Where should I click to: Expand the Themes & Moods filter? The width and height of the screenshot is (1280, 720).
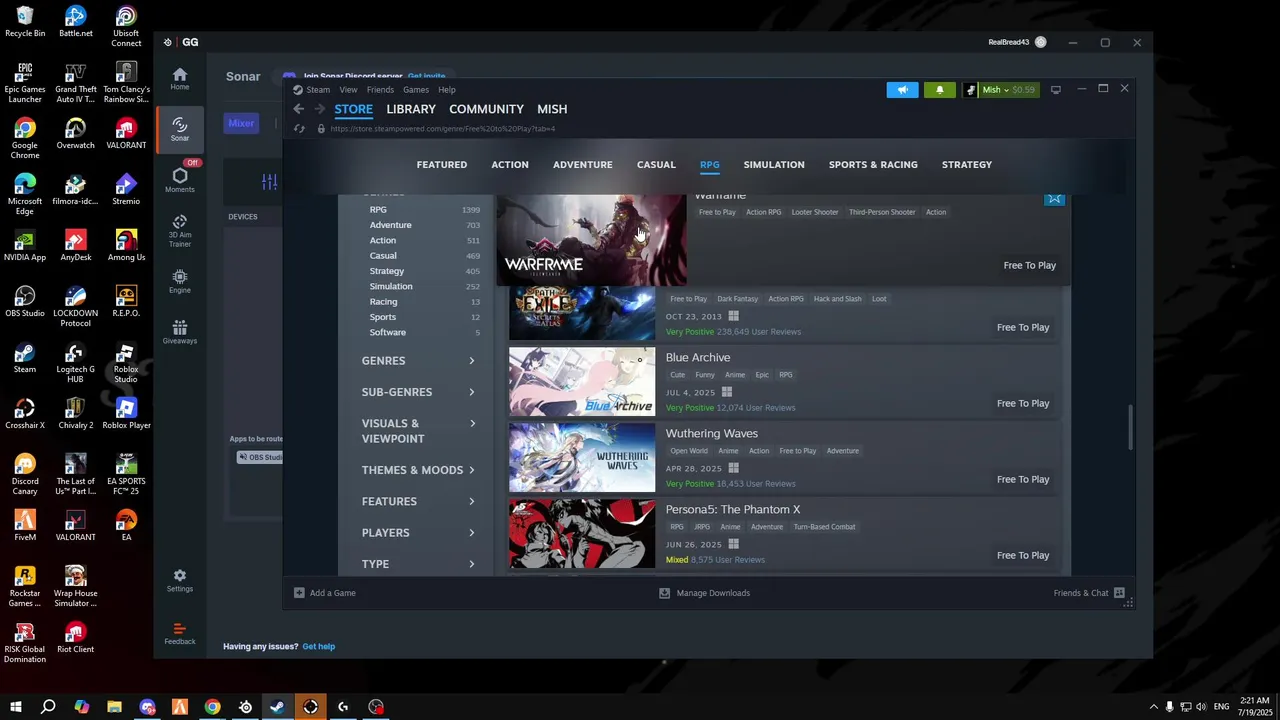pyautogui.click(x=418, y=470)
